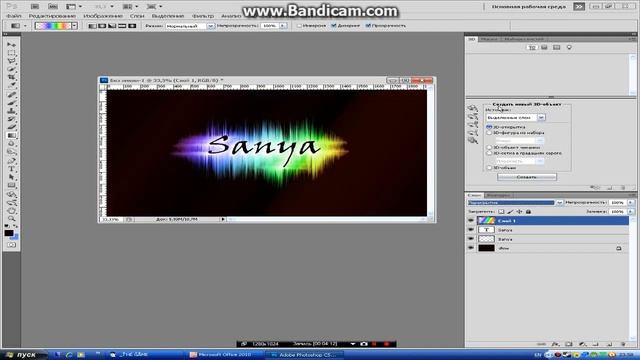Select the Brush tool

(11, 102)
